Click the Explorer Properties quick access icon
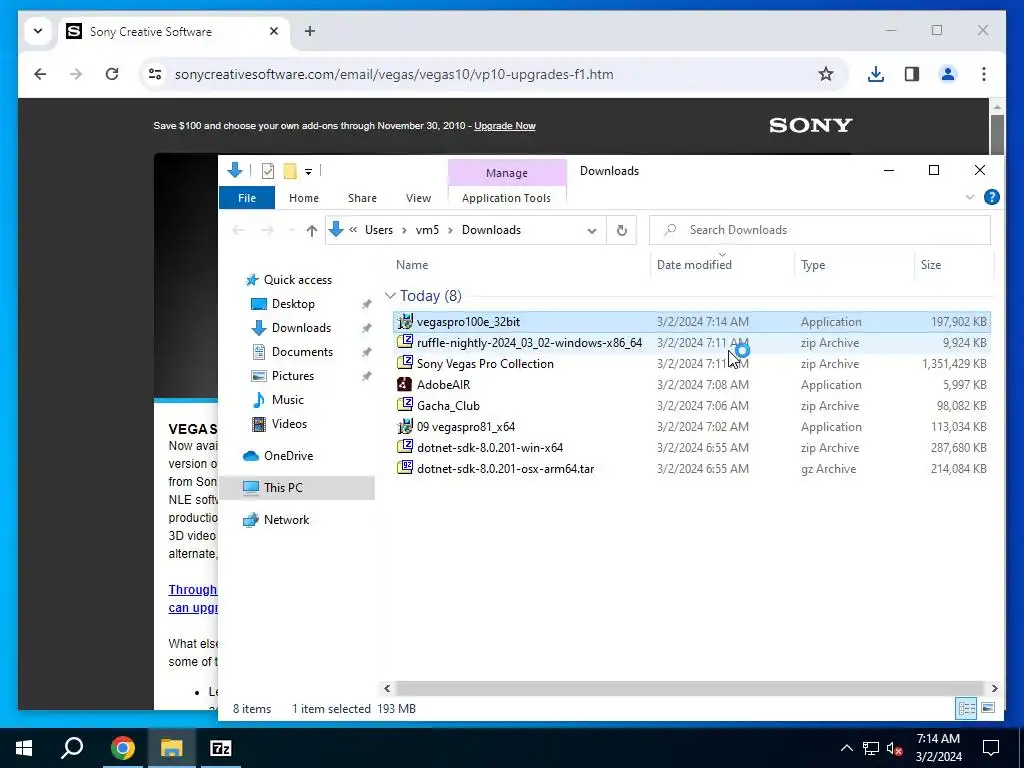The image size is (1024, 768). coord(268,171)
